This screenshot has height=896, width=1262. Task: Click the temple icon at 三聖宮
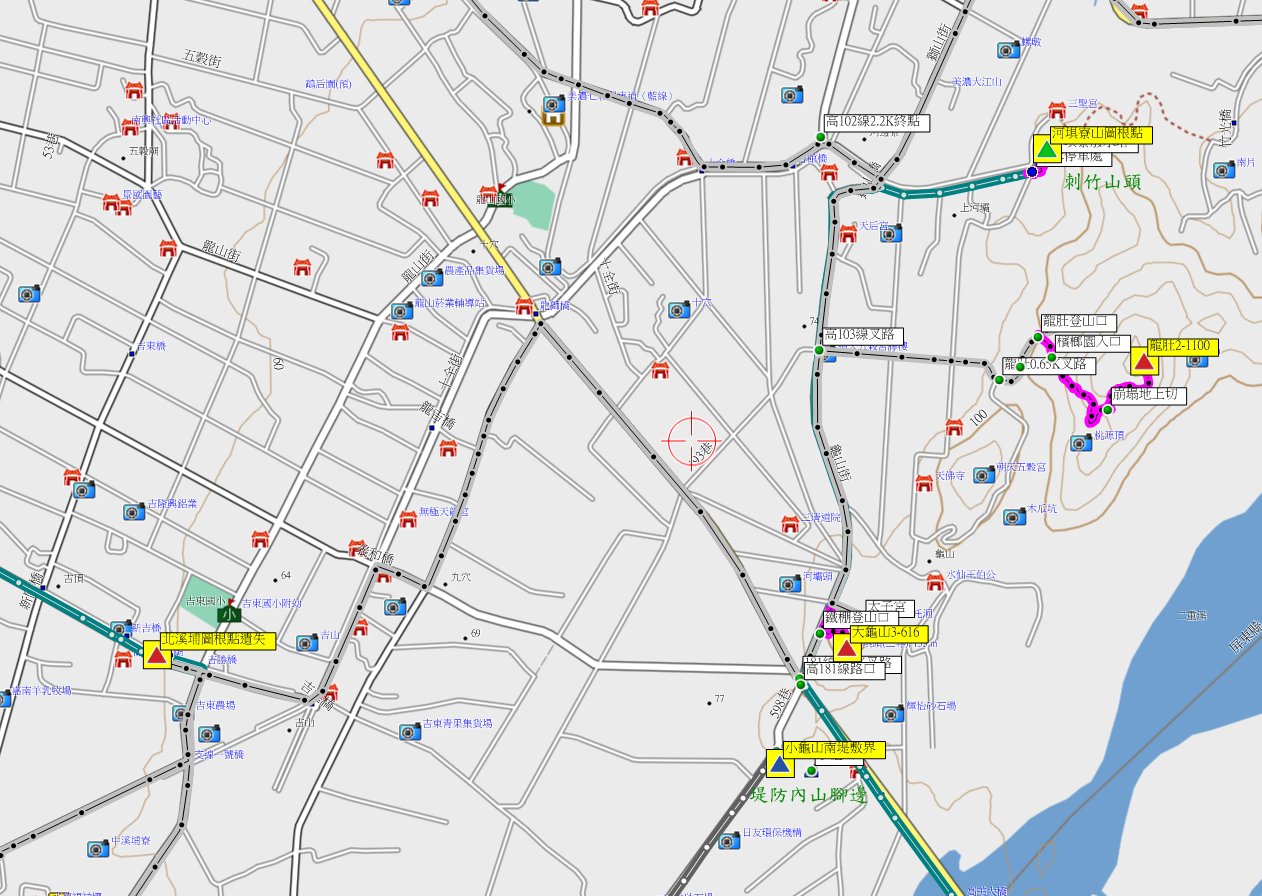[1055, 108]
